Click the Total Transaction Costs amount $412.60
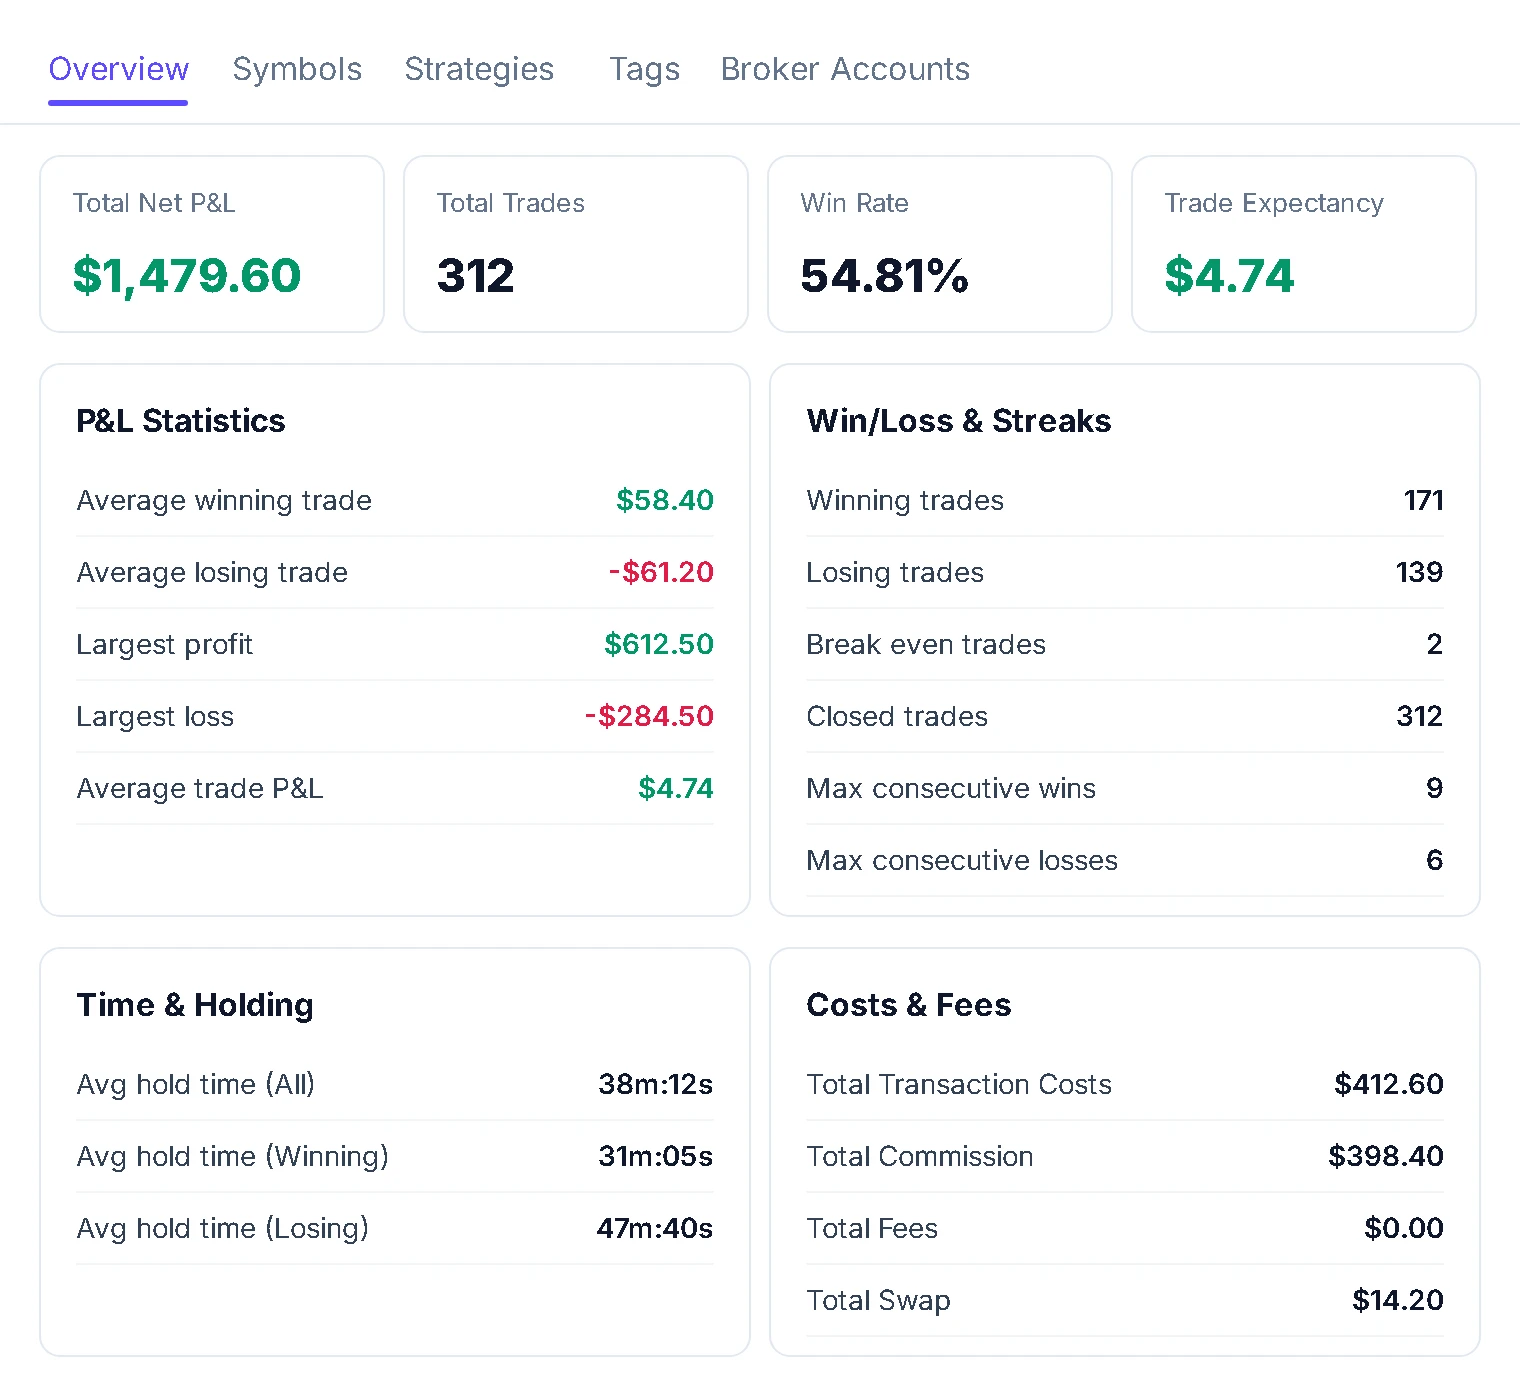This screenshot has width=1520, height=1396. pos(1388,1084)
